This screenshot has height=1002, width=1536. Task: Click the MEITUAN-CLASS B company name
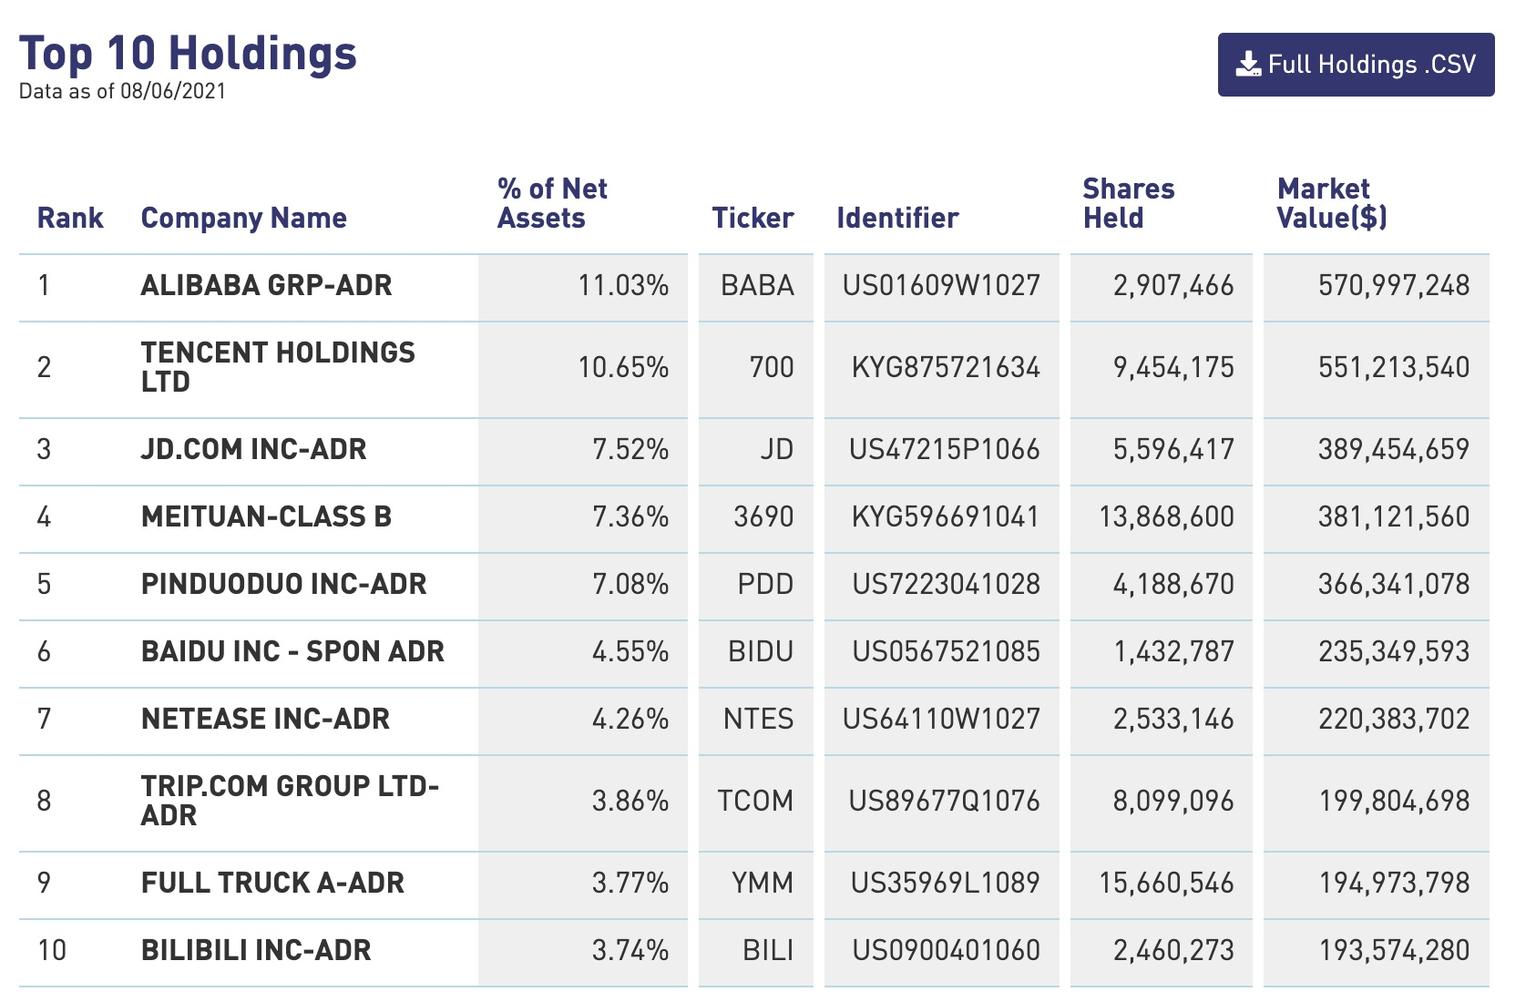click(x=266, y=517)
